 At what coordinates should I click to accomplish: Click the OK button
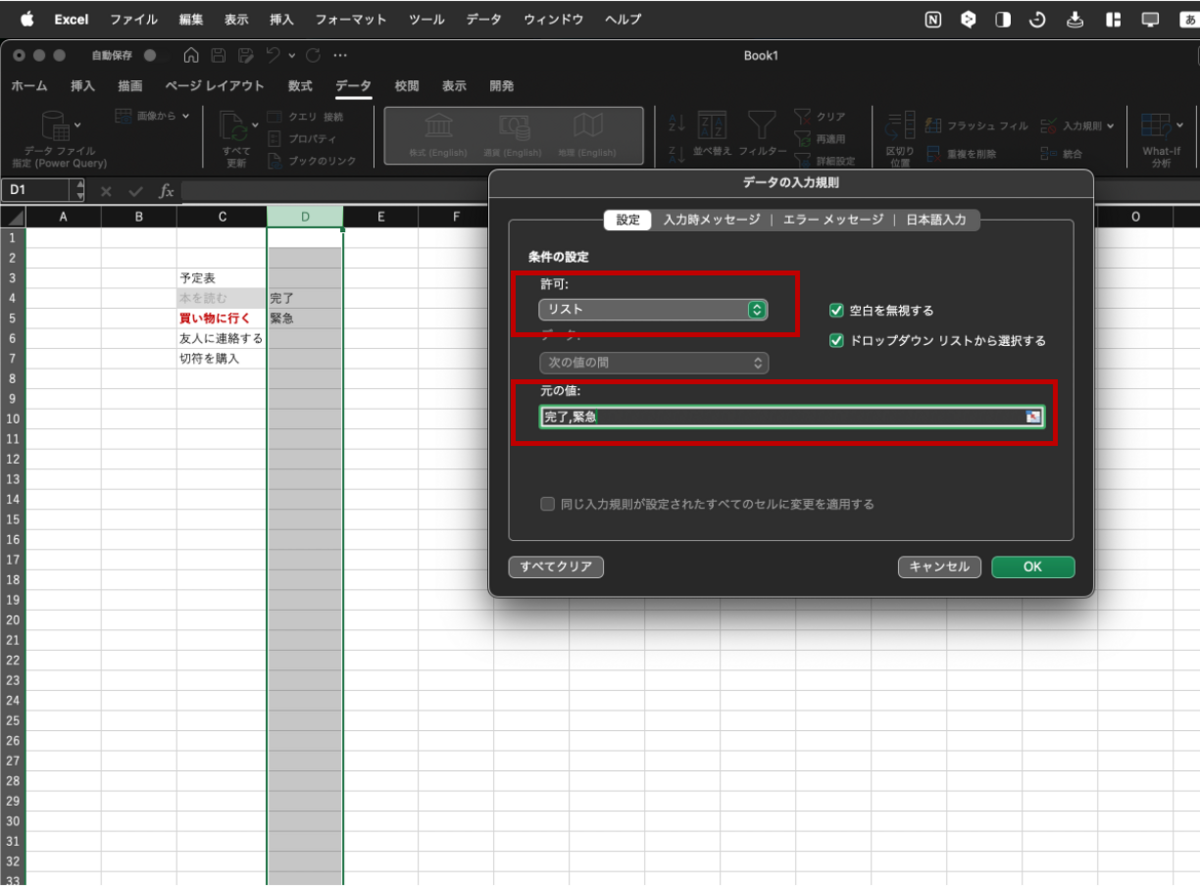coord(1033,567)
